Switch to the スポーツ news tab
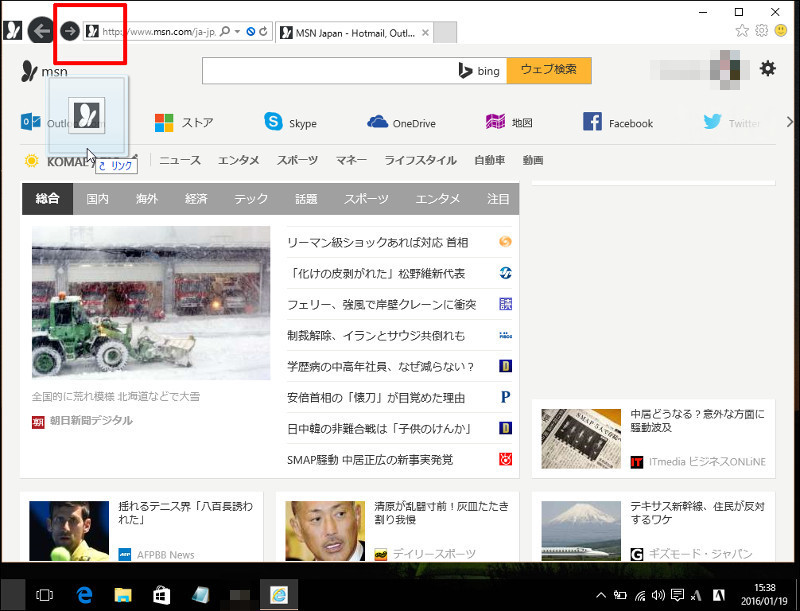 (365, 199)
